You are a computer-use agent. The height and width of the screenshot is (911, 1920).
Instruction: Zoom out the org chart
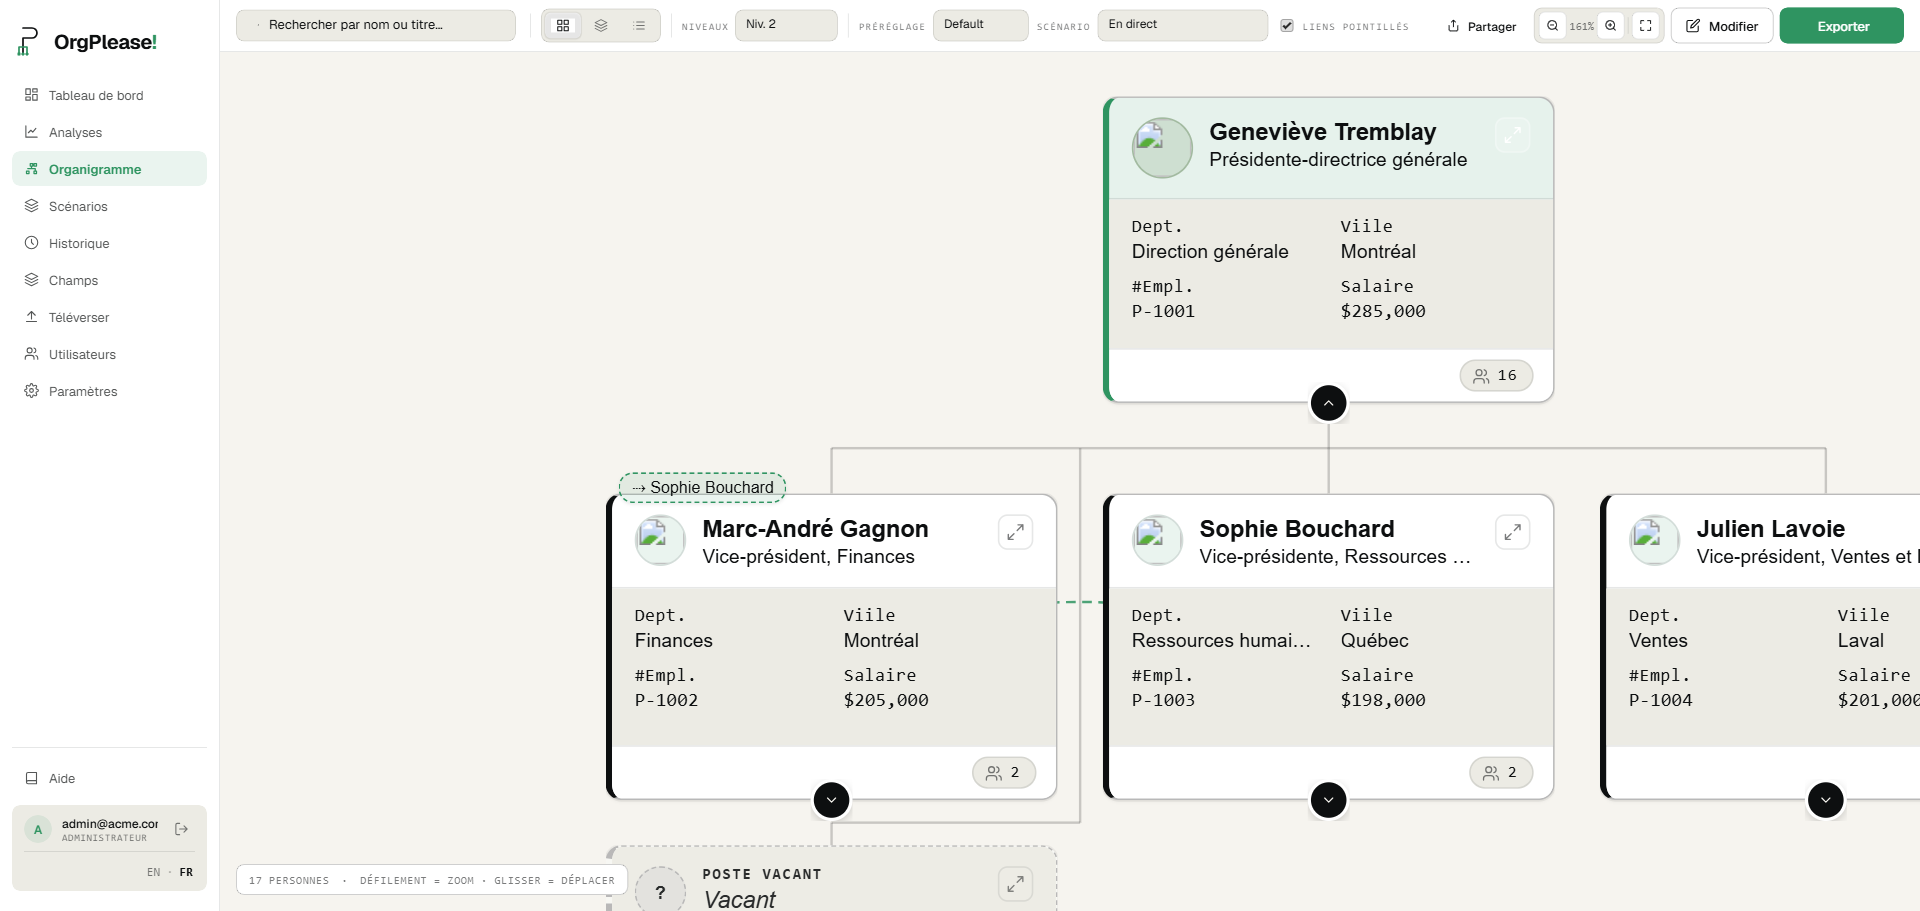[1552, 26]
